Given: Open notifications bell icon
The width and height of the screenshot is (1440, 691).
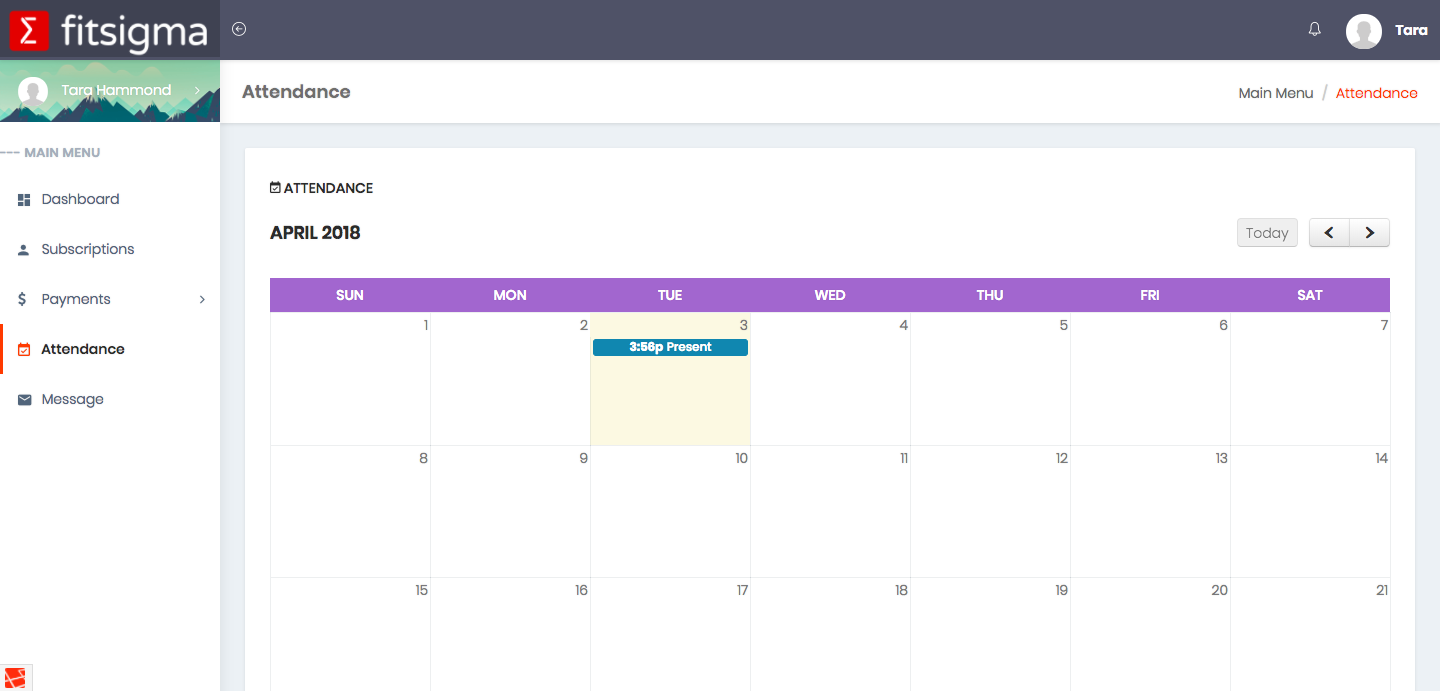Looking at the screenshot, I should click(x=1315, y=29).
